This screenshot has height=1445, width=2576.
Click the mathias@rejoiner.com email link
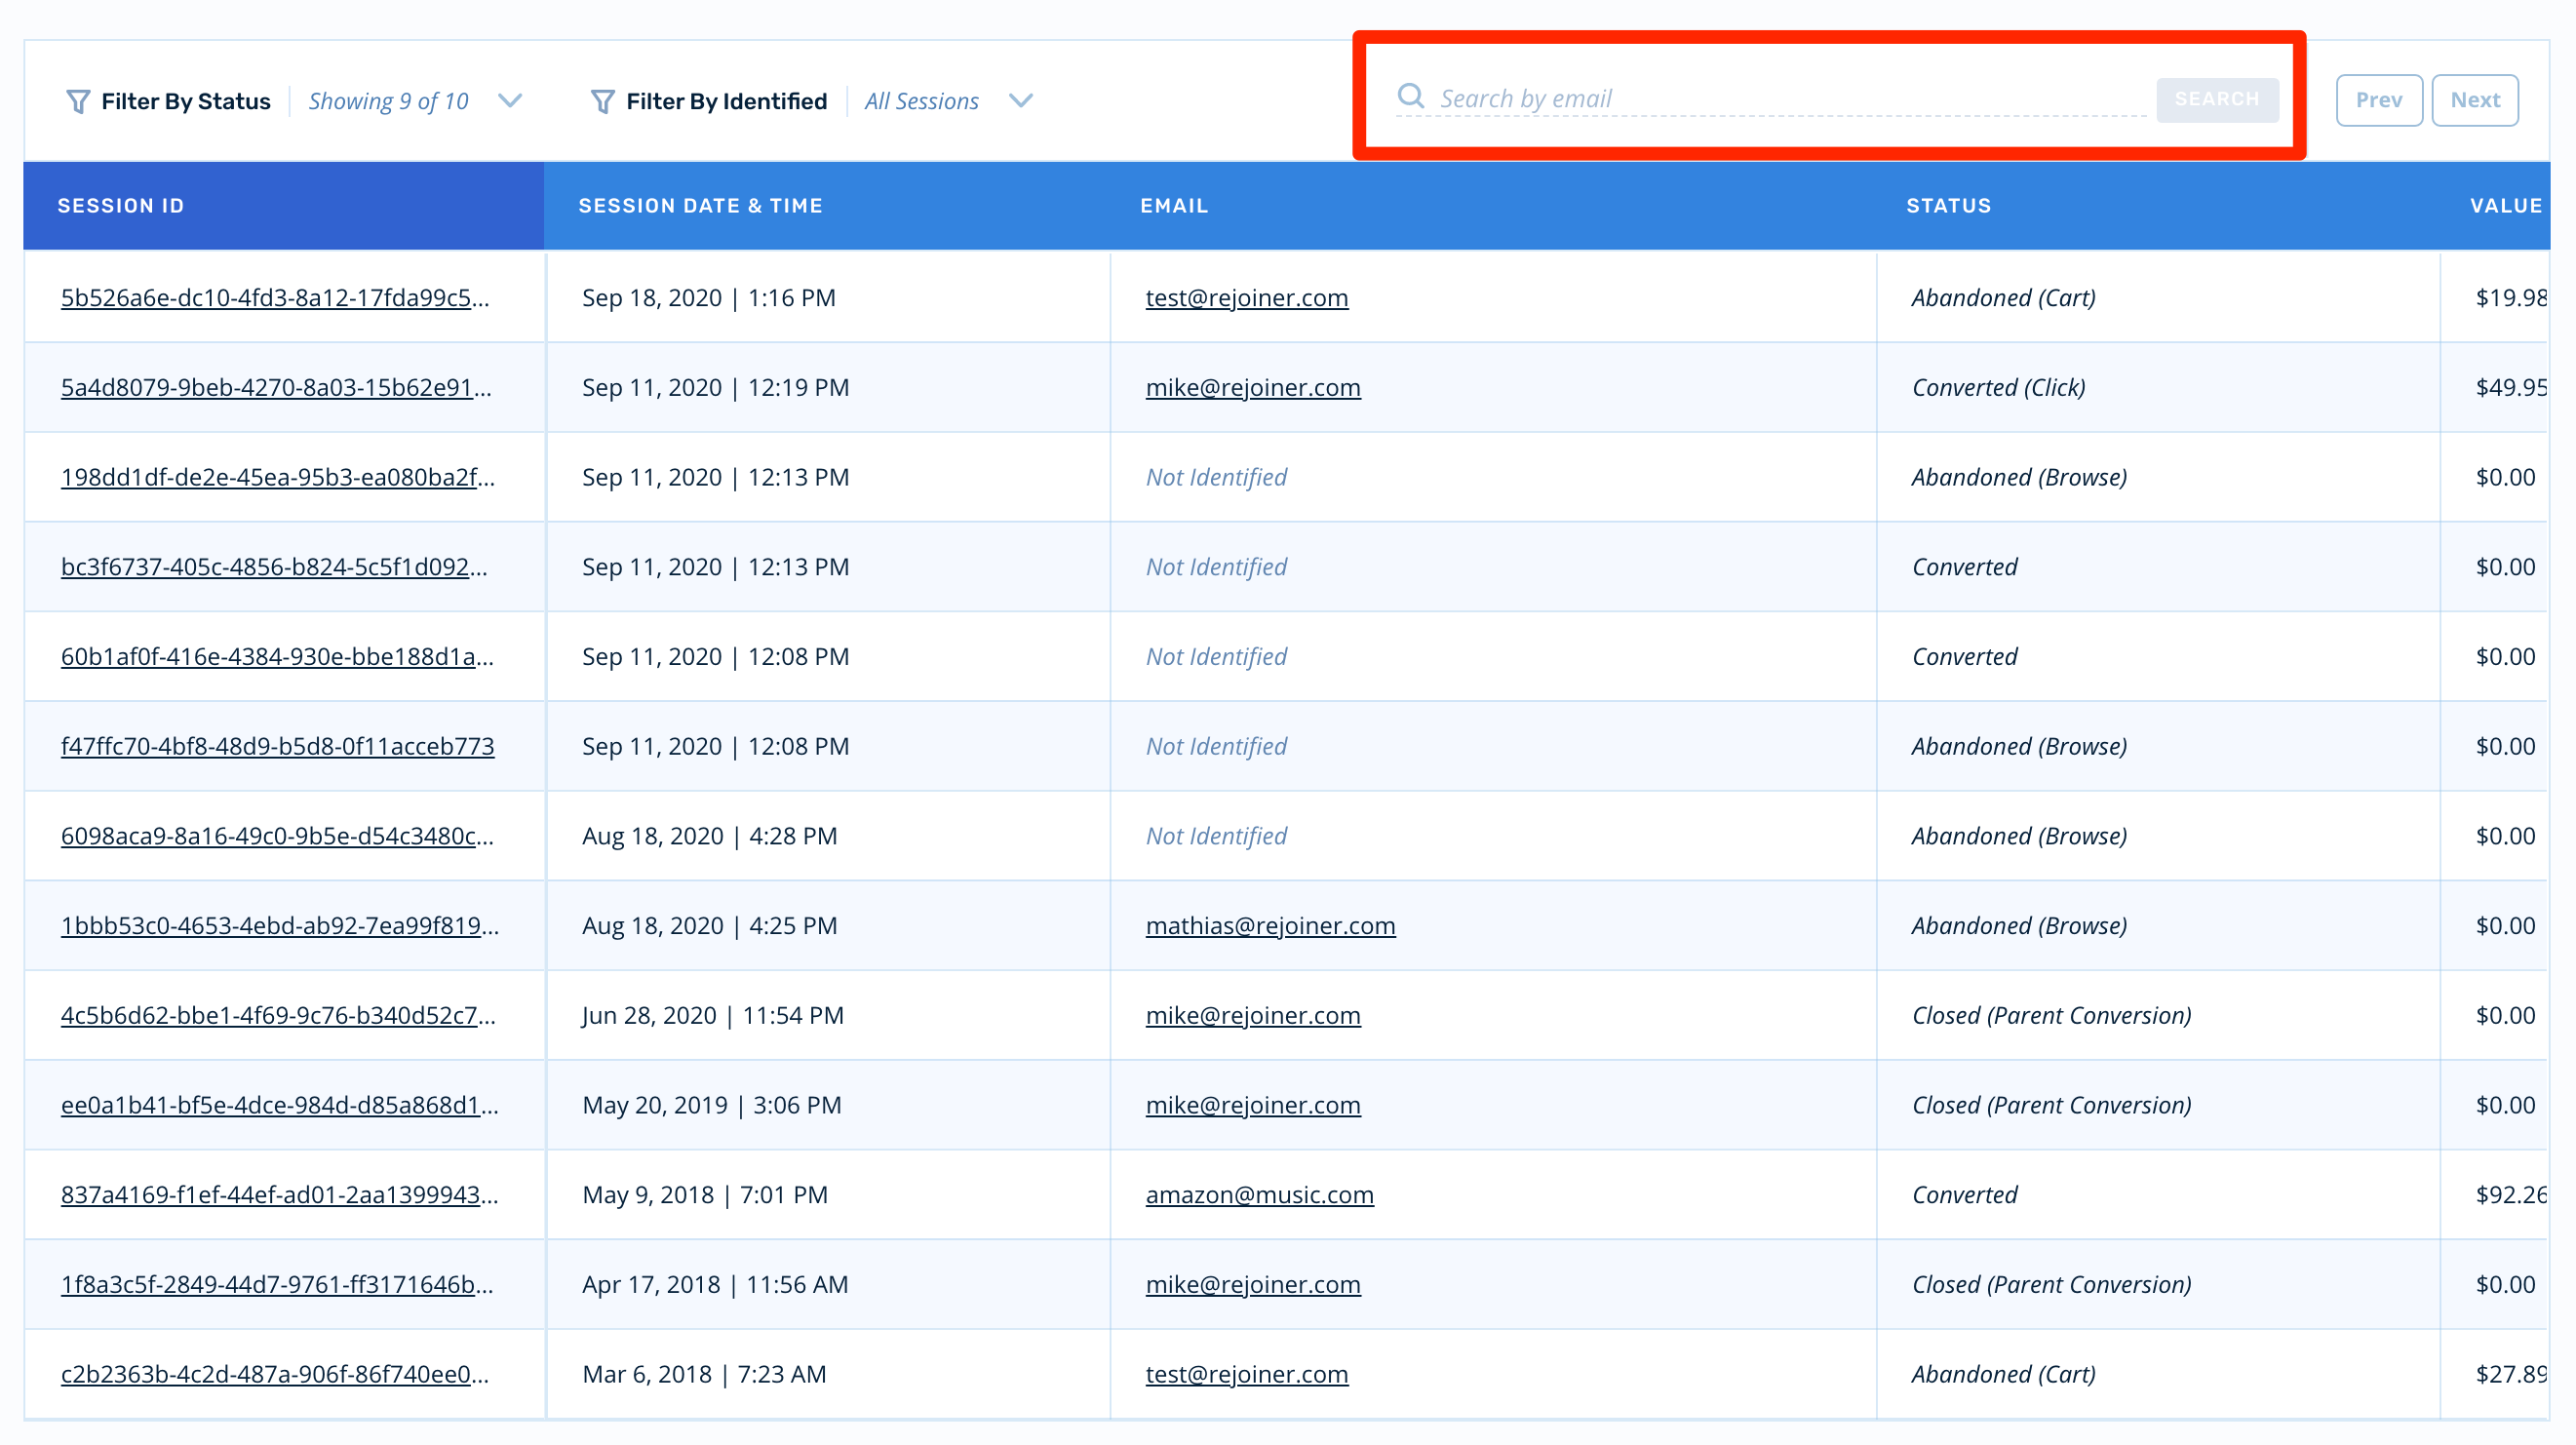(x=1270, y=926)
